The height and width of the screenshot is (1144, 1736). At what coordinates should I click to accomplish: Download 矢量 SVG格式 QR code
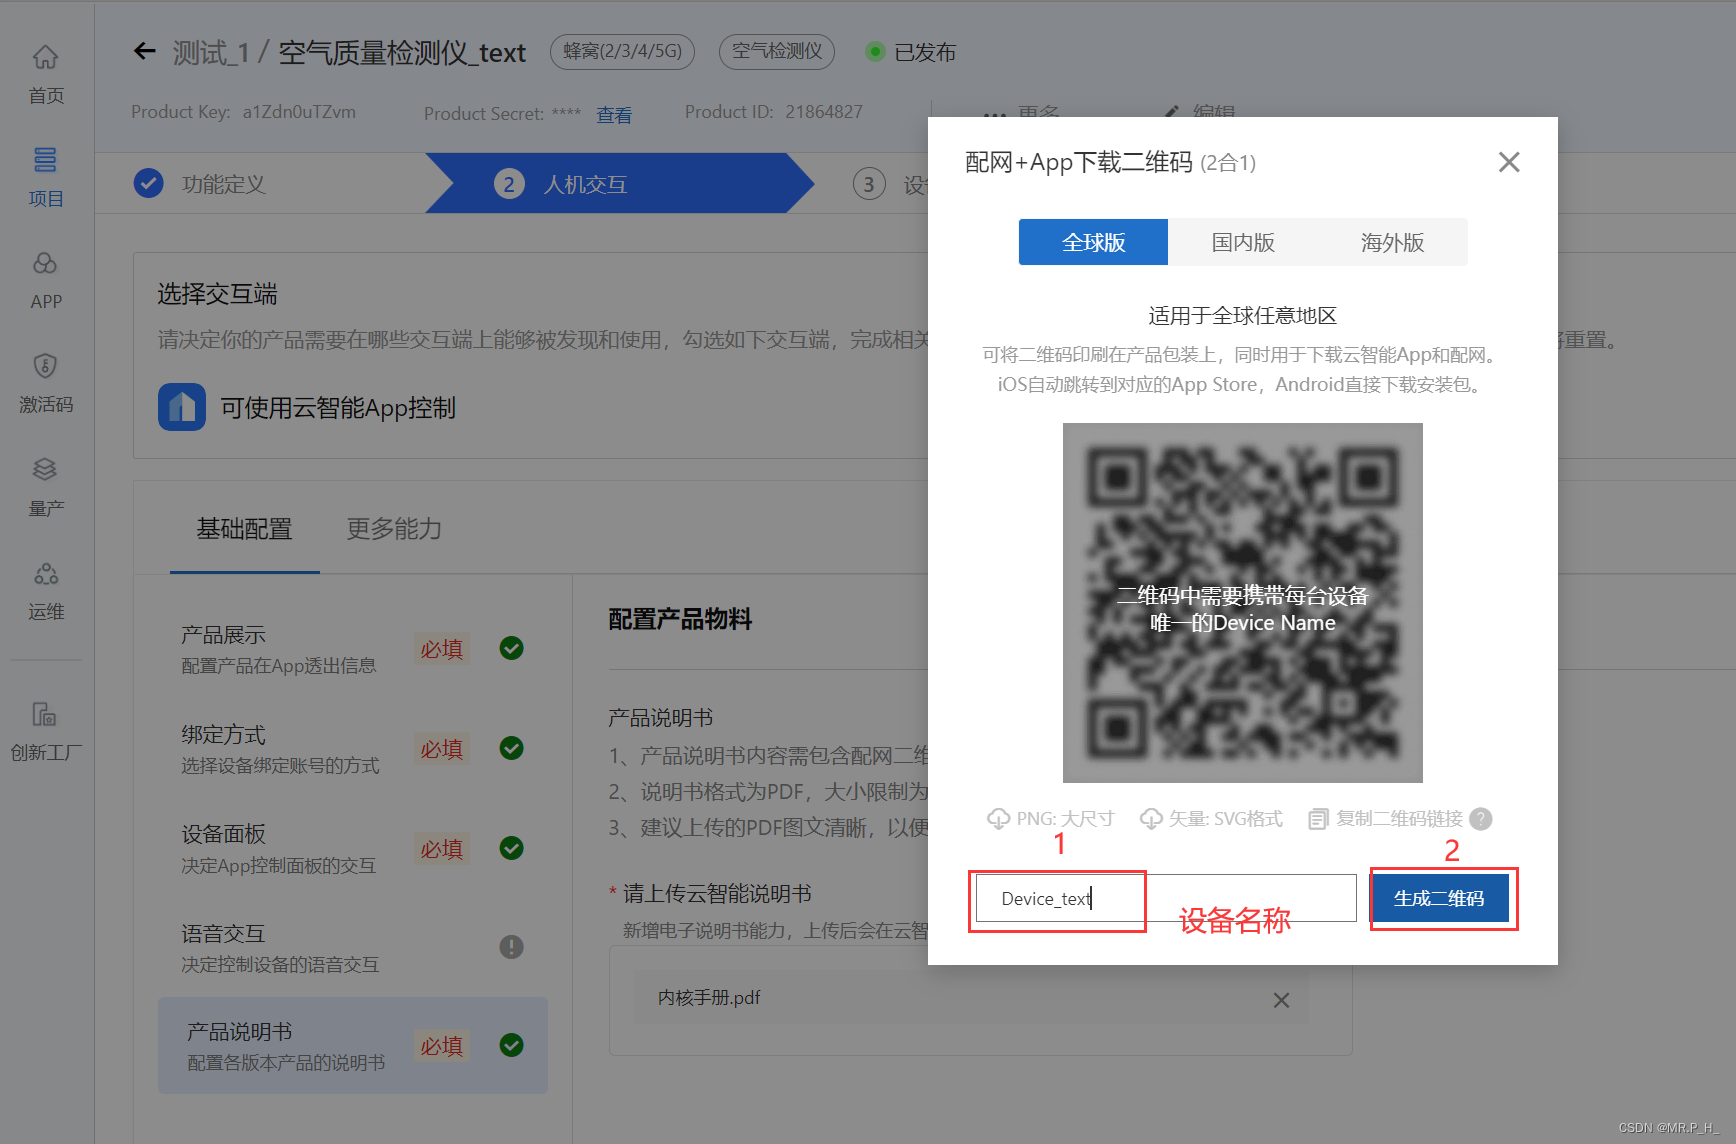pyautogui.click(x=1211, y=819)
